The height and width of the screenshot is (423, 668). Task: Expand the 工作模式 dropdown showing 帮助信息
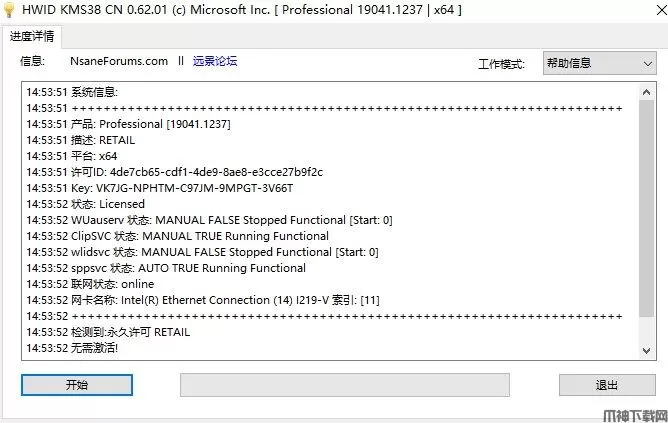click(599, 63)
